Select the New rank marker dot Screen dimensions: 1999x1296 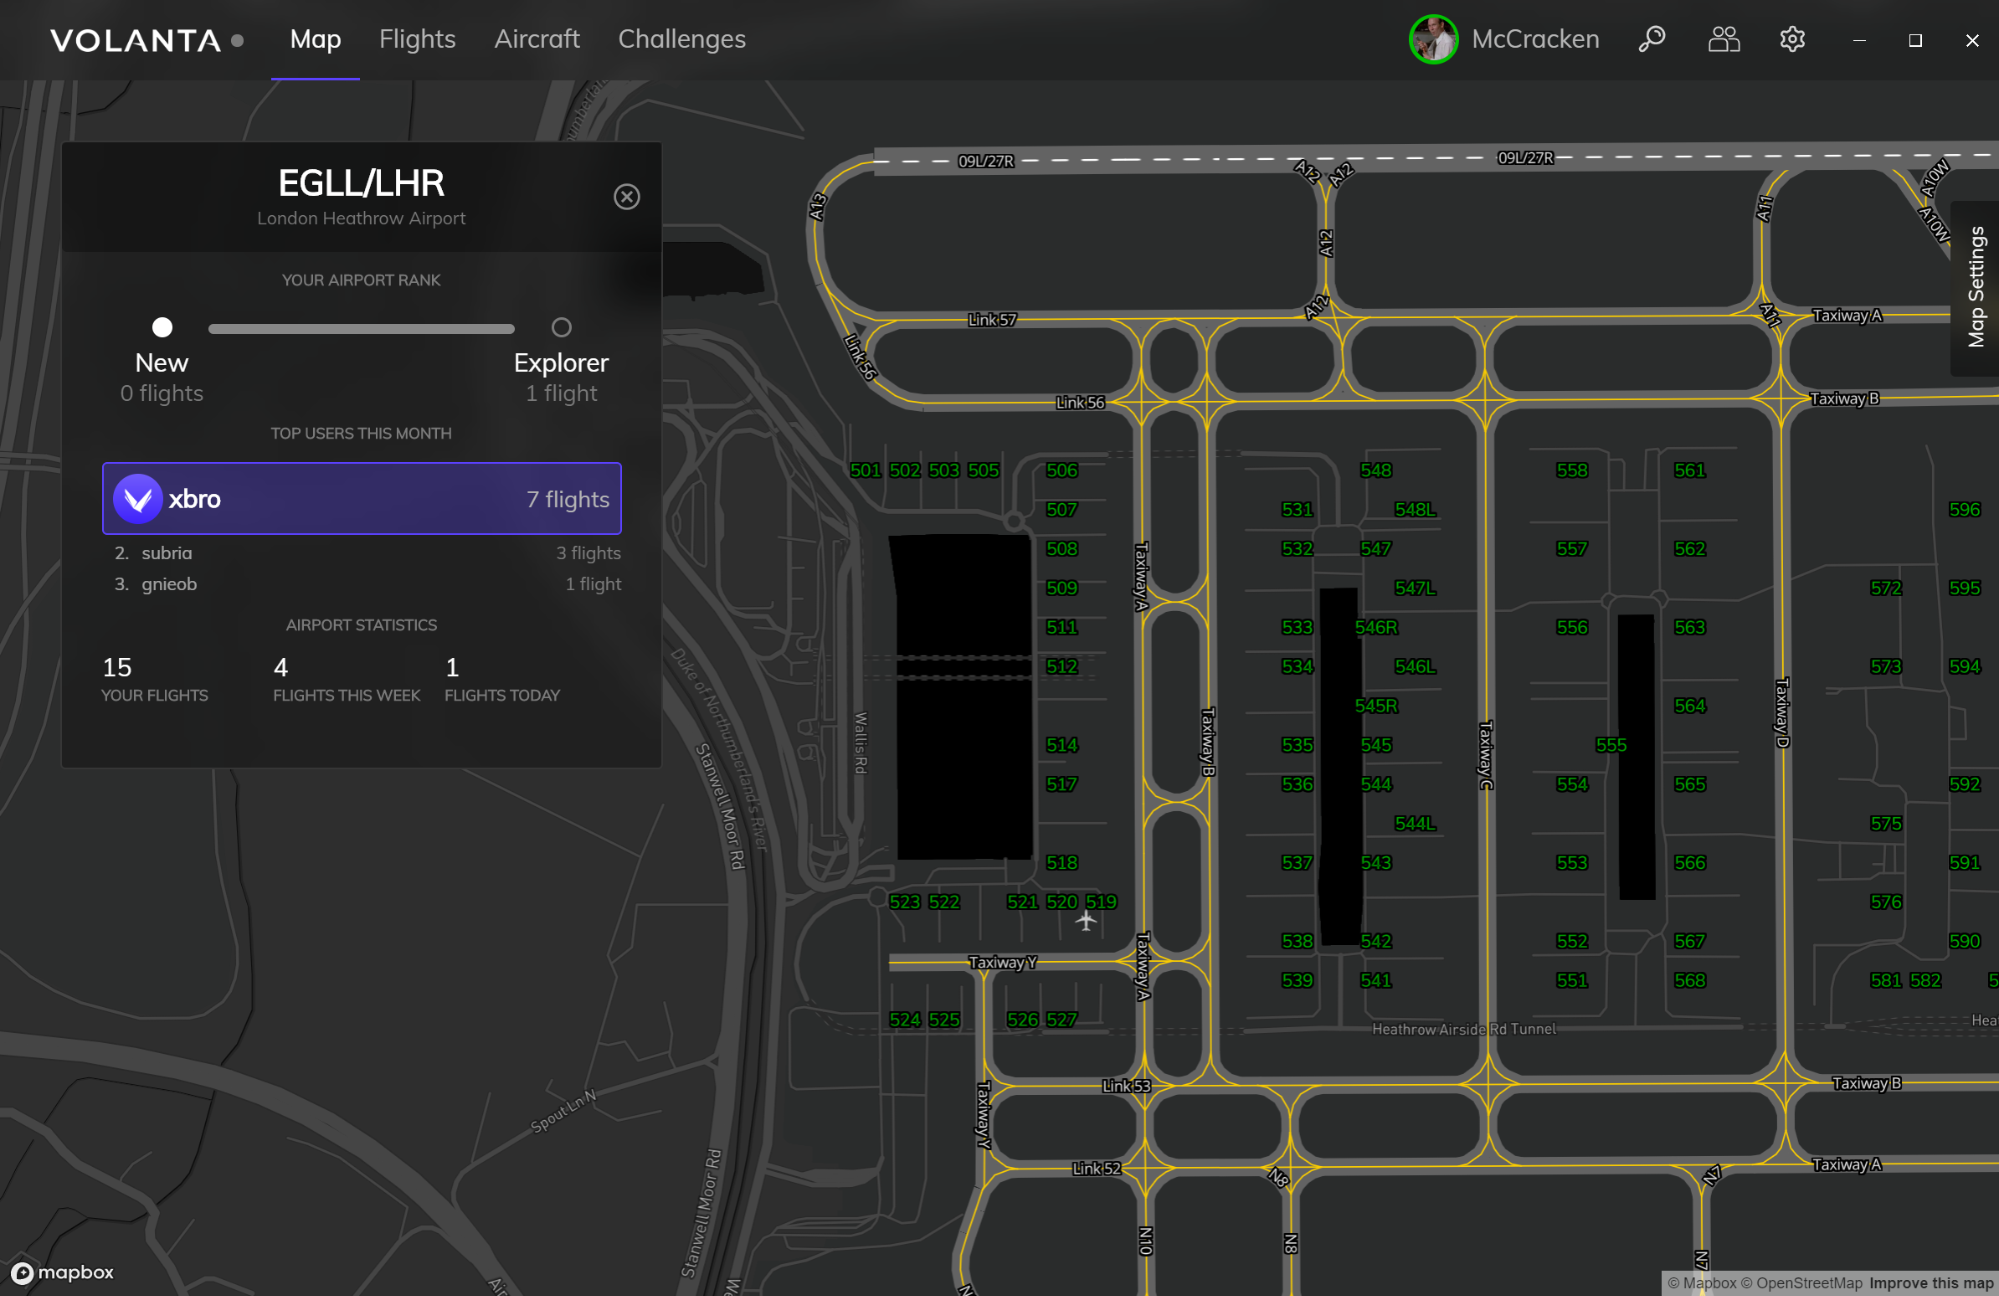pyautogui.click(x=162, y=328)
